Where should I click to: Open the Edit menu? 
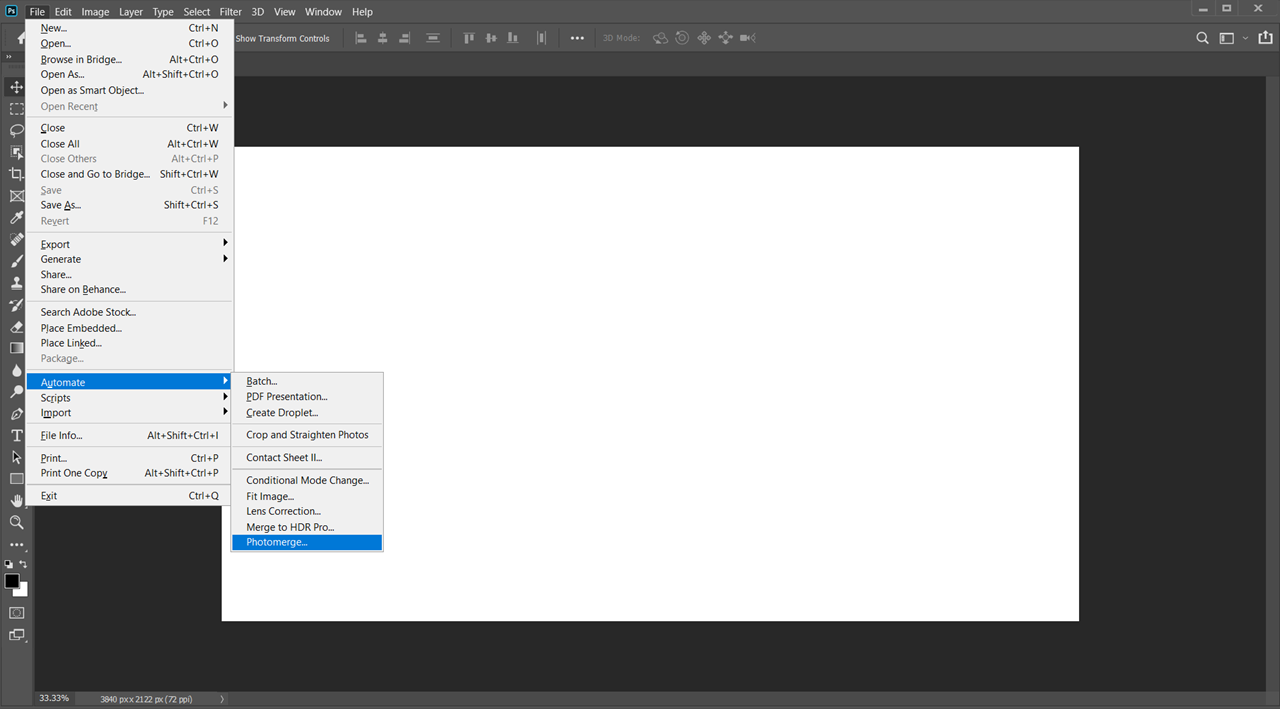click(x=63, y=12)
